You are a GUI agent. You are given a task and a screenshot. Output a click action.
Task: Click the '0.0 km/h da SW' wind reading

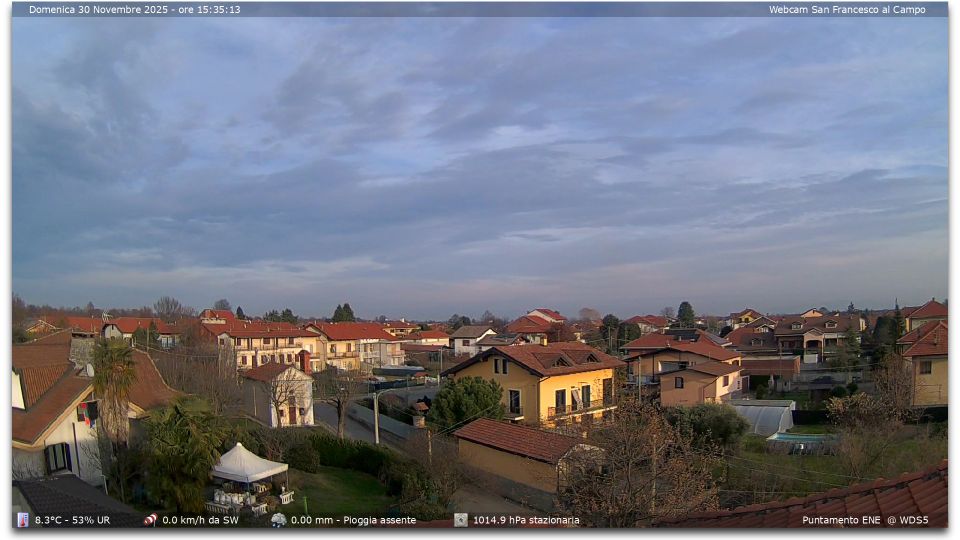coord(200,520)
